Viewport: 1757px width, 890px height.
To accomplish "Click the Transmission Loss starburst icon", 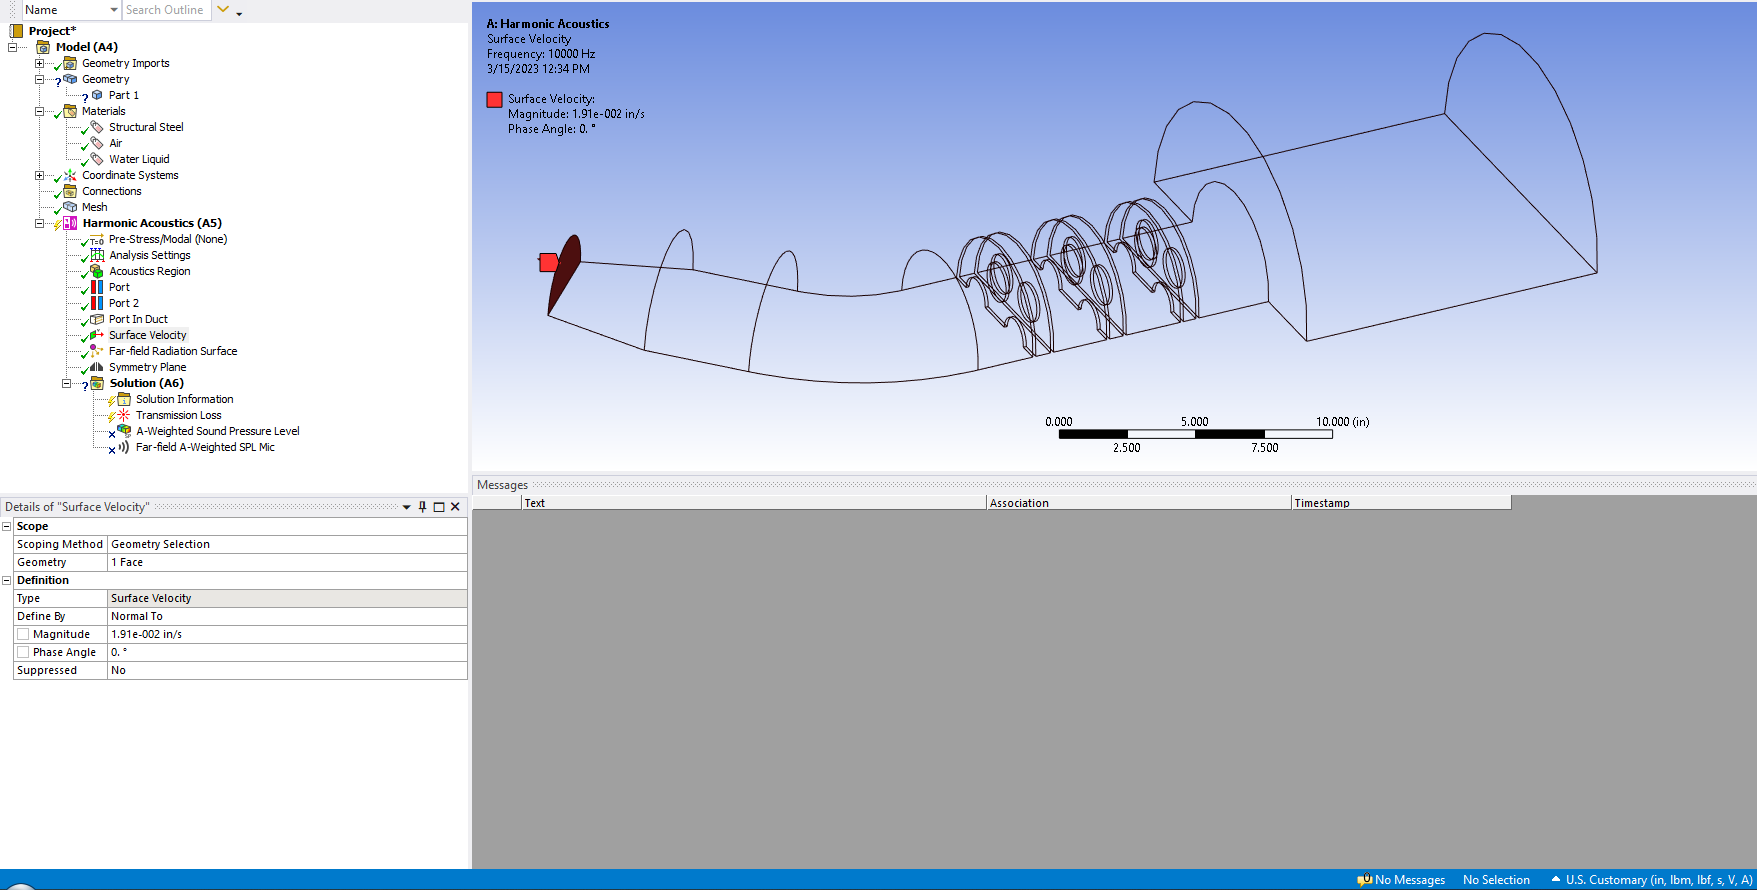I will coord(124,415).
